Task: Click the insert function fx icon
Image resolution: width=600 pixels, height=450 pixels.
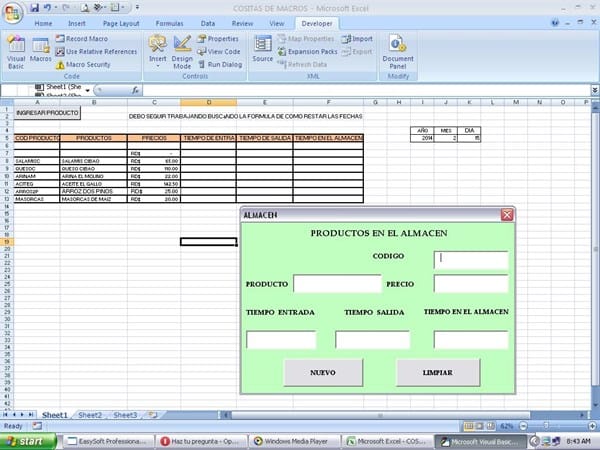Action: click(135, 90)
